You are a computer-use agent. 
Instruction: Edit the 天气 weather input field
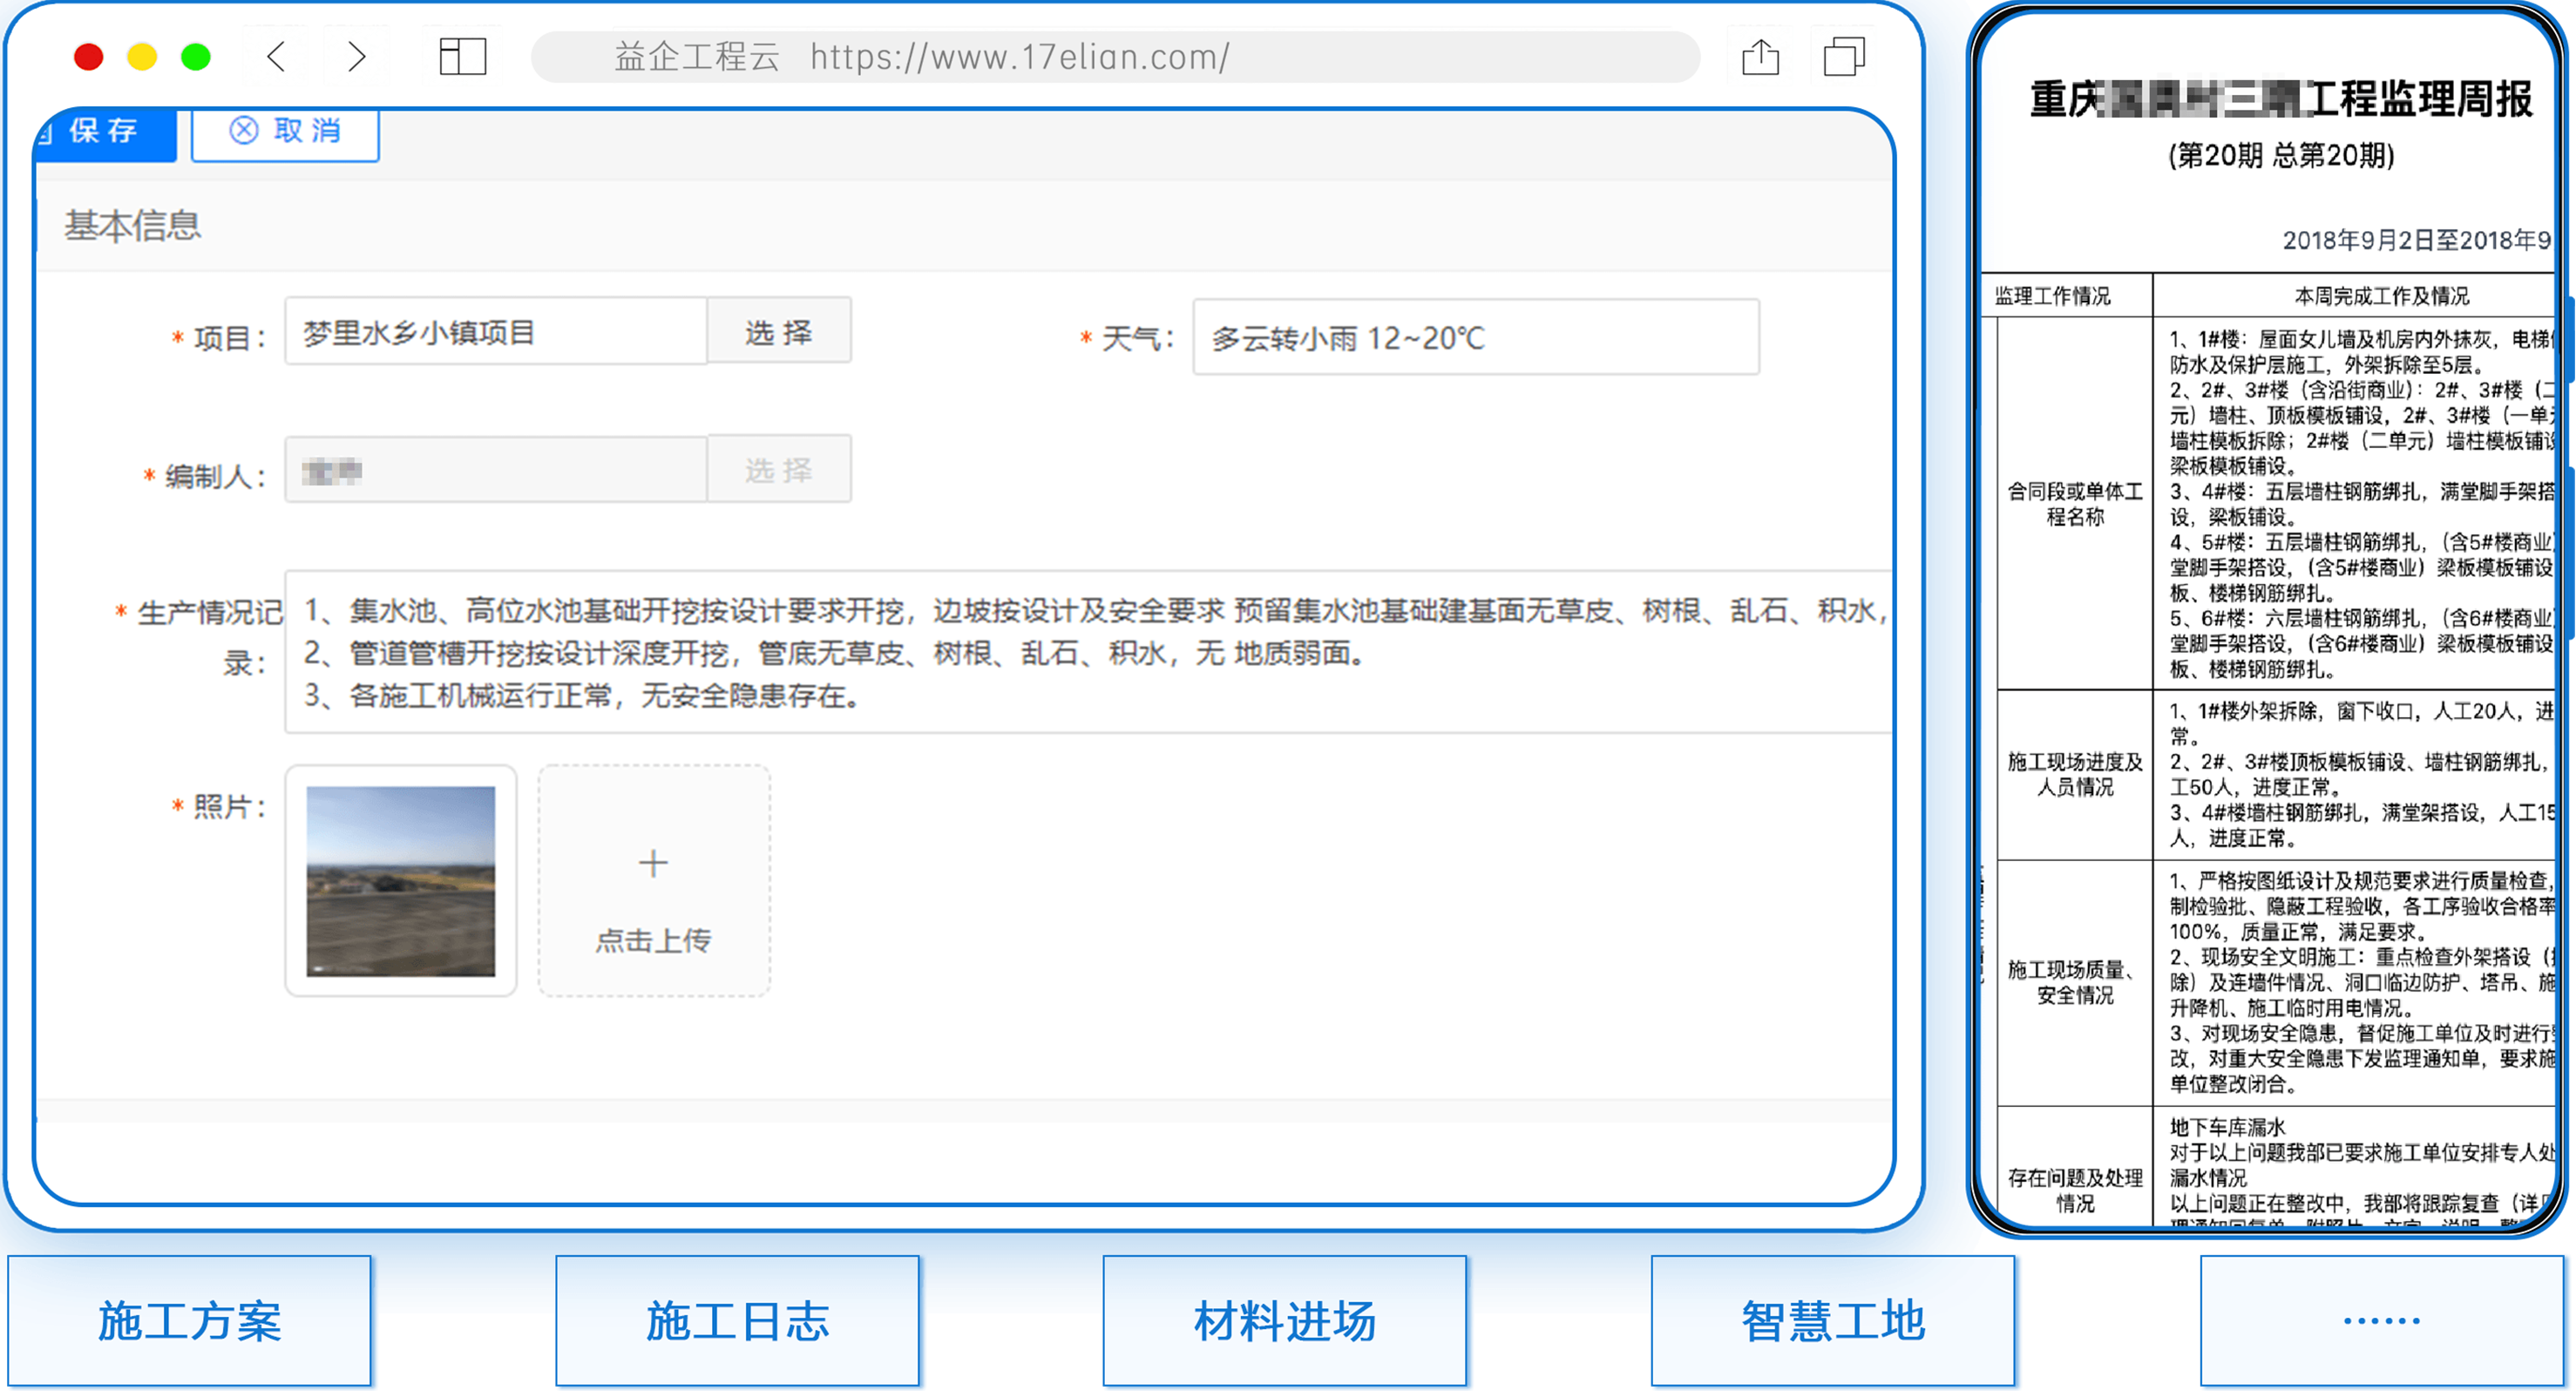[1476, 338]
